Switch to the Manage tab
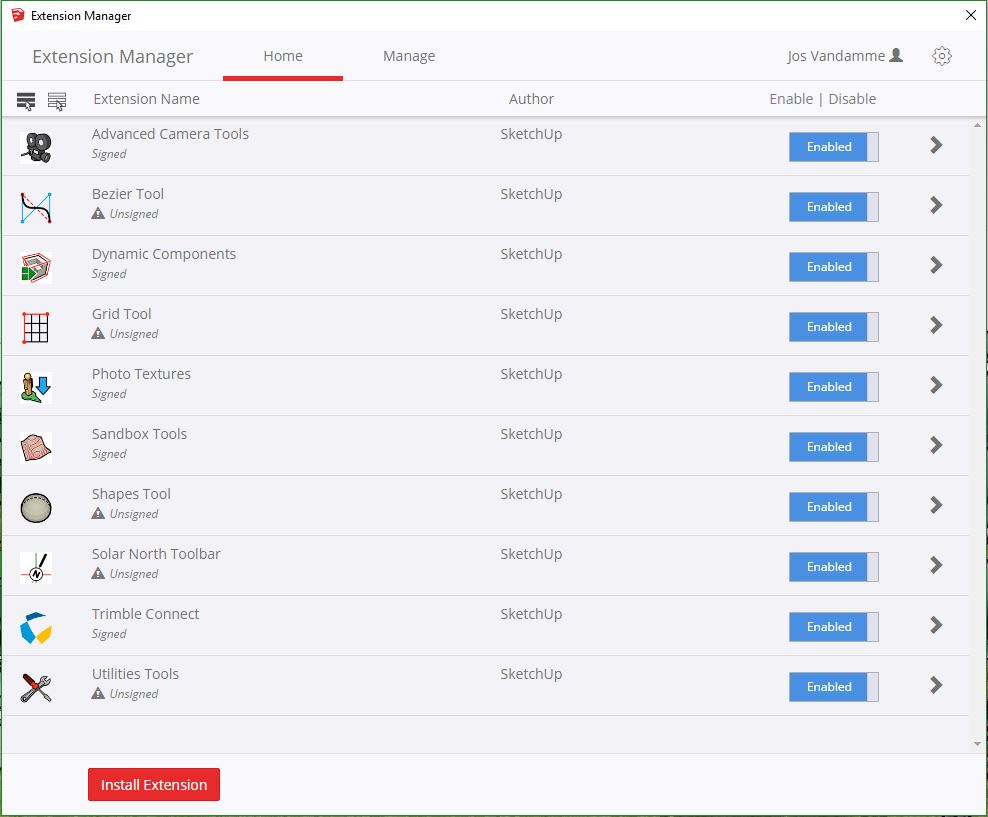Viewport: 988px width, 817px height. pyautogui.click(x=409, y=56)
